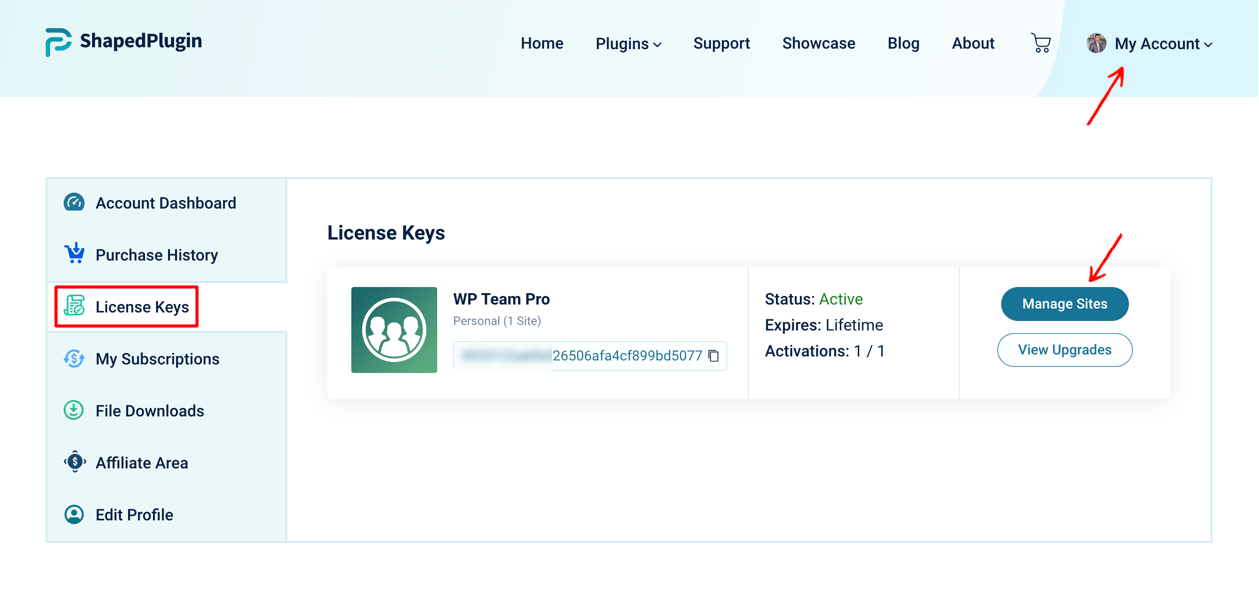Image resolution: width=1259 pixels, height=590 pixels.
Task: Click the Manage Sites button
Action: click(x=1064, y=303)
